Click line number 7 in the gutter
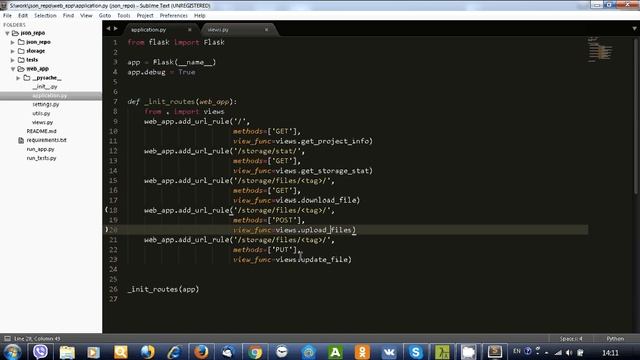The height and width of the screenshot is (360, 640). coord(115,102)
